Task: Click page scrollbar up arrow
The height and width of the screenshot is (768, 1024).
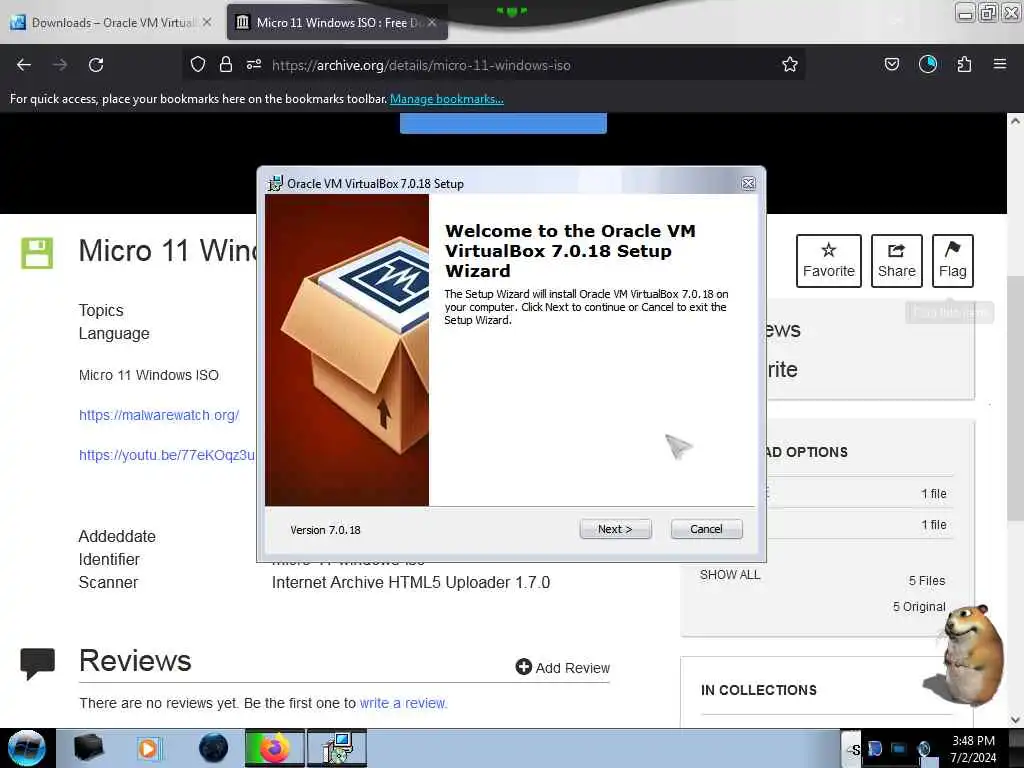Action: [x=1015, y=121]
